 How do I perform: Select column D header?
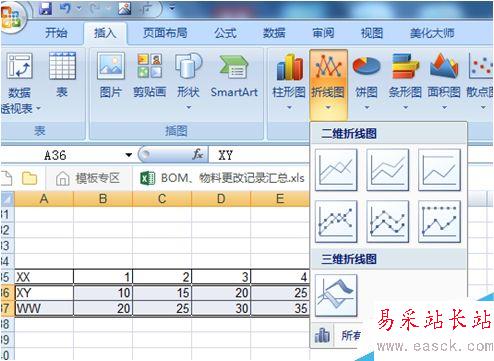coord(221,199)
